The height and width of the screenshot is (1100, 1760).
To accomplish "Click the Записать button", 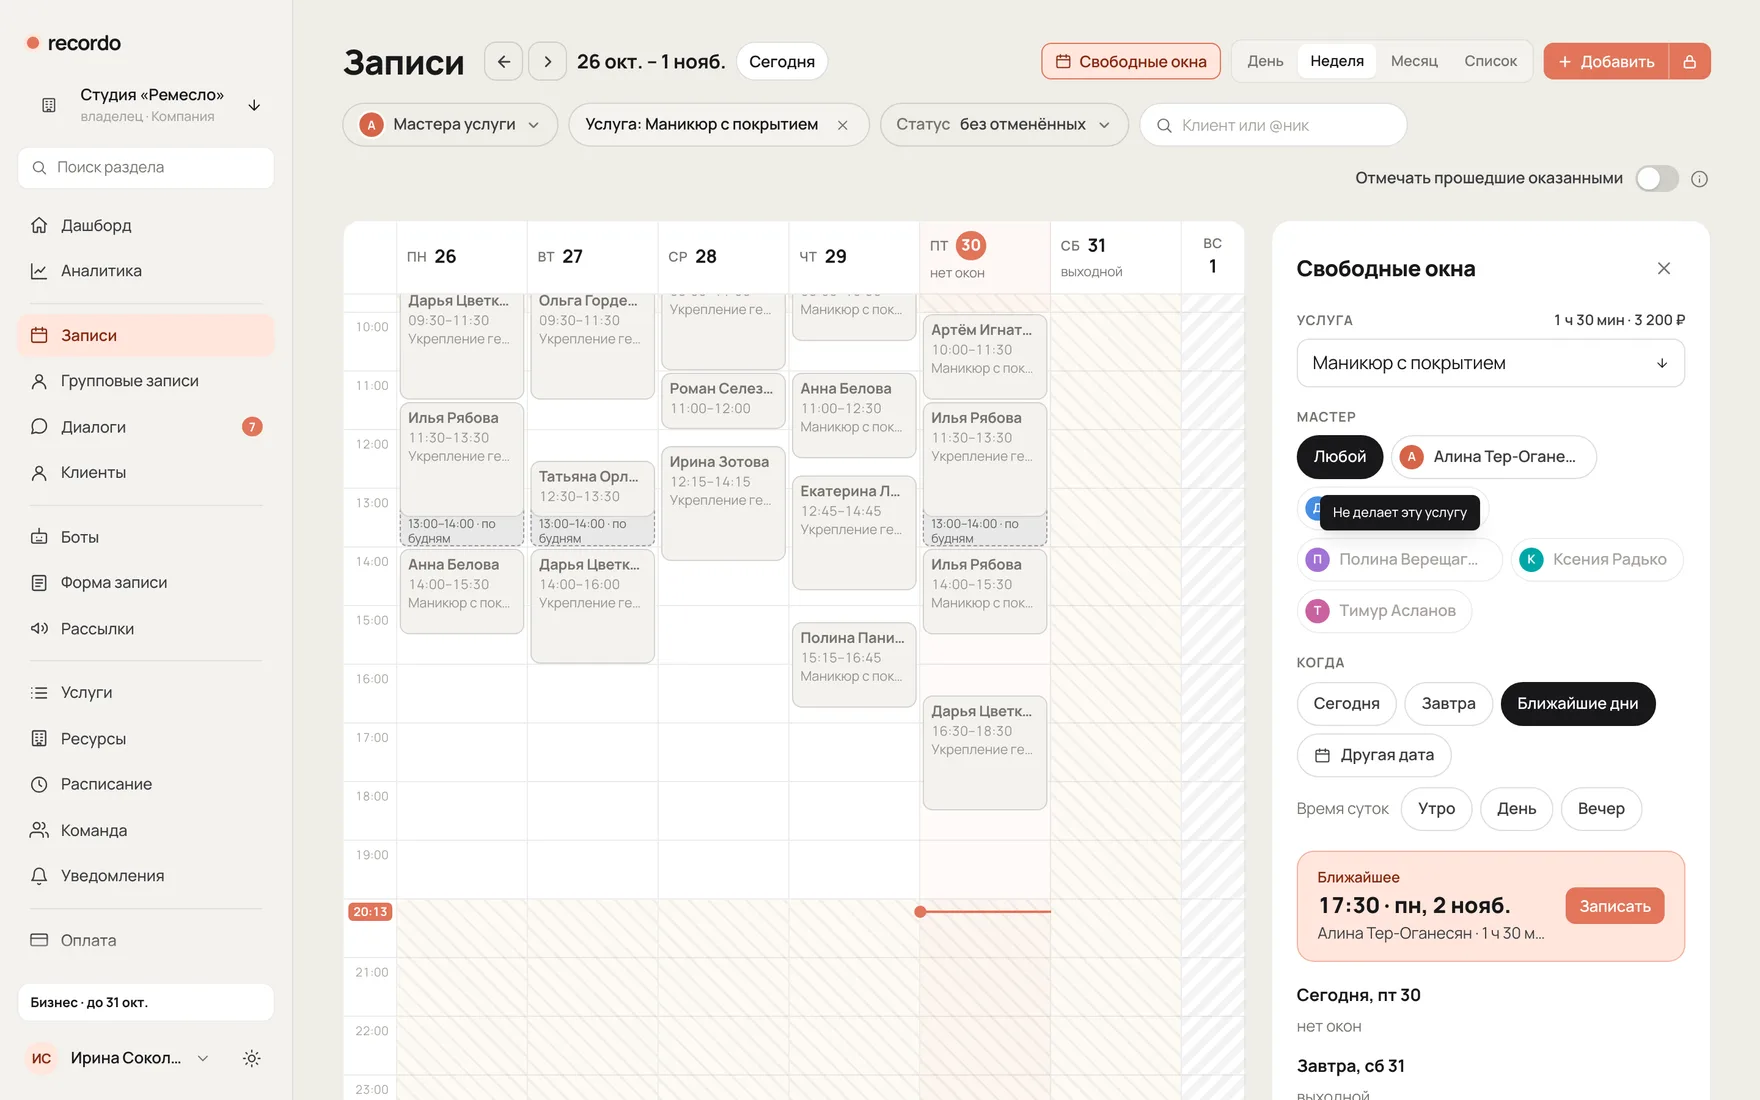I will click(x=1615, y=906).
